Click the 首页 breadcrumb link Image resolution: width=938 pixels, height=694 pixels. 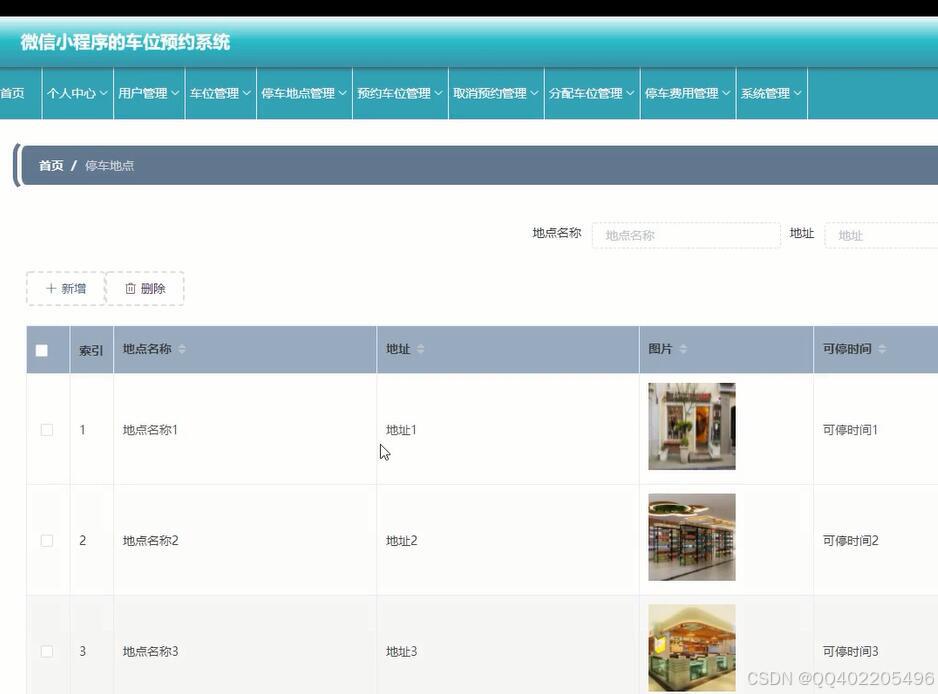coord(51,165)
